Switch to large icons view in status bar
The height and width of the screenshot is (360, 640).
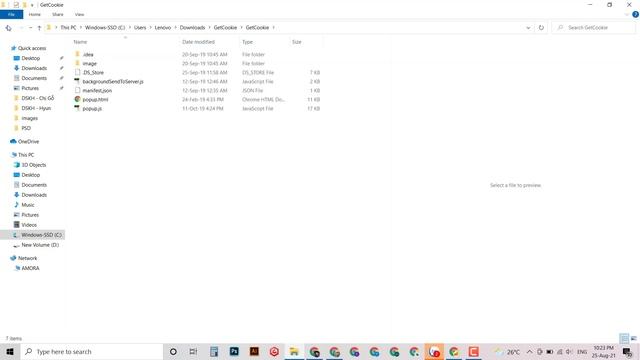[633, 338]
